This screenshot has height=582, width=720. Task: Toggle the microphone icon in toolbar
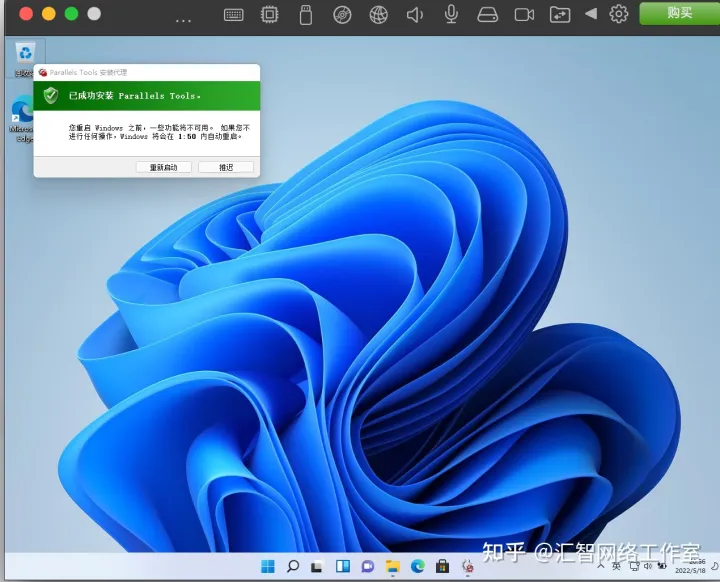451,15
